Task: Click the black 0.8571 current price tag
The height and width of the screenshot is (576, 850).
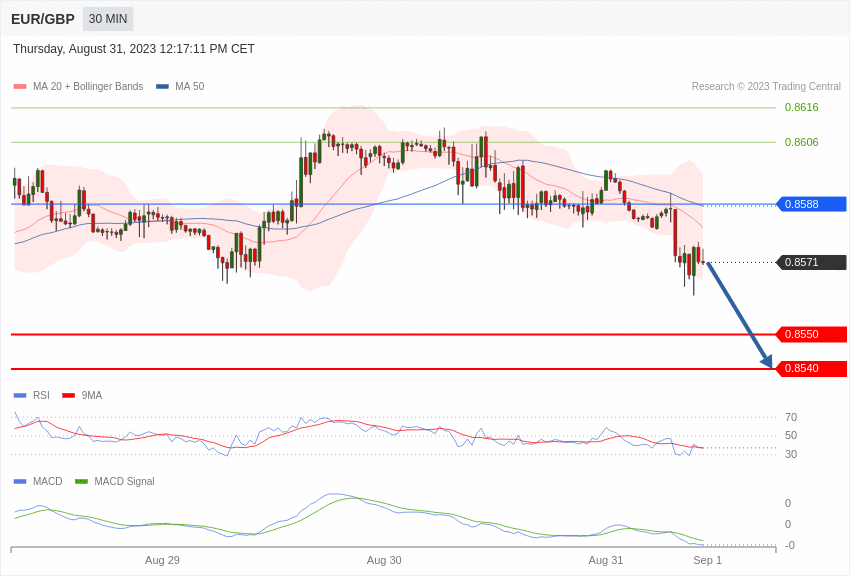Action: coord(812,262)
